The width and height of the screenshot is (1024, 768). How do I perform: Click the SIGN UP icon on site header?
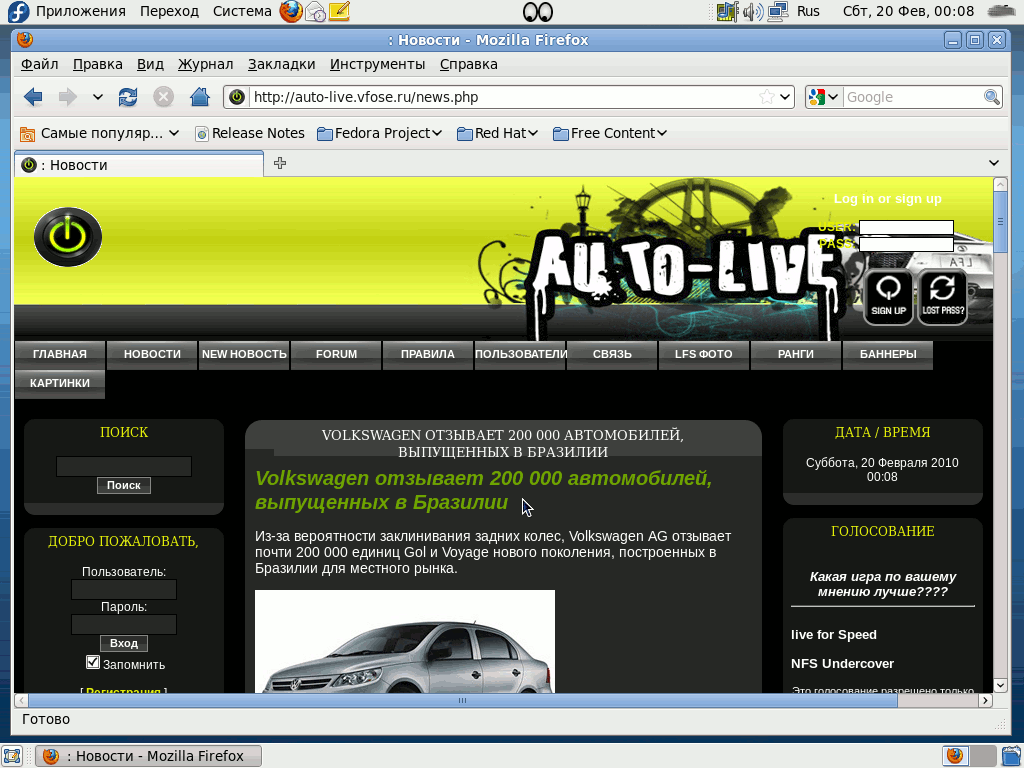point(888,297)
